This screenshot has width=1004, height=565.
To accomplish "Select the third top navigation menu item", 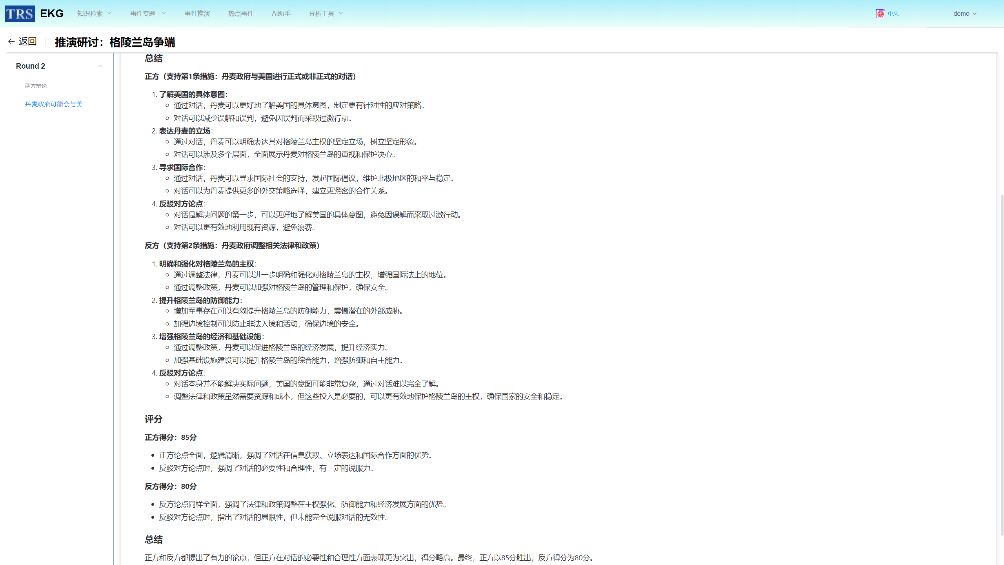I will pyautogui.click(x=197, y=13).
